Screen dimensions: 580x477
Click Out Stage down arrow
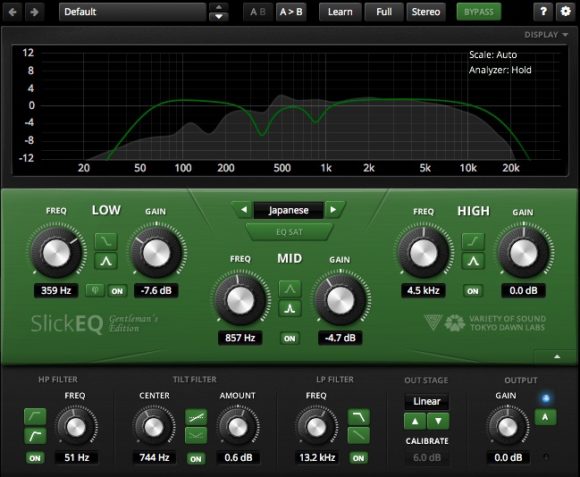click(438, 421)
